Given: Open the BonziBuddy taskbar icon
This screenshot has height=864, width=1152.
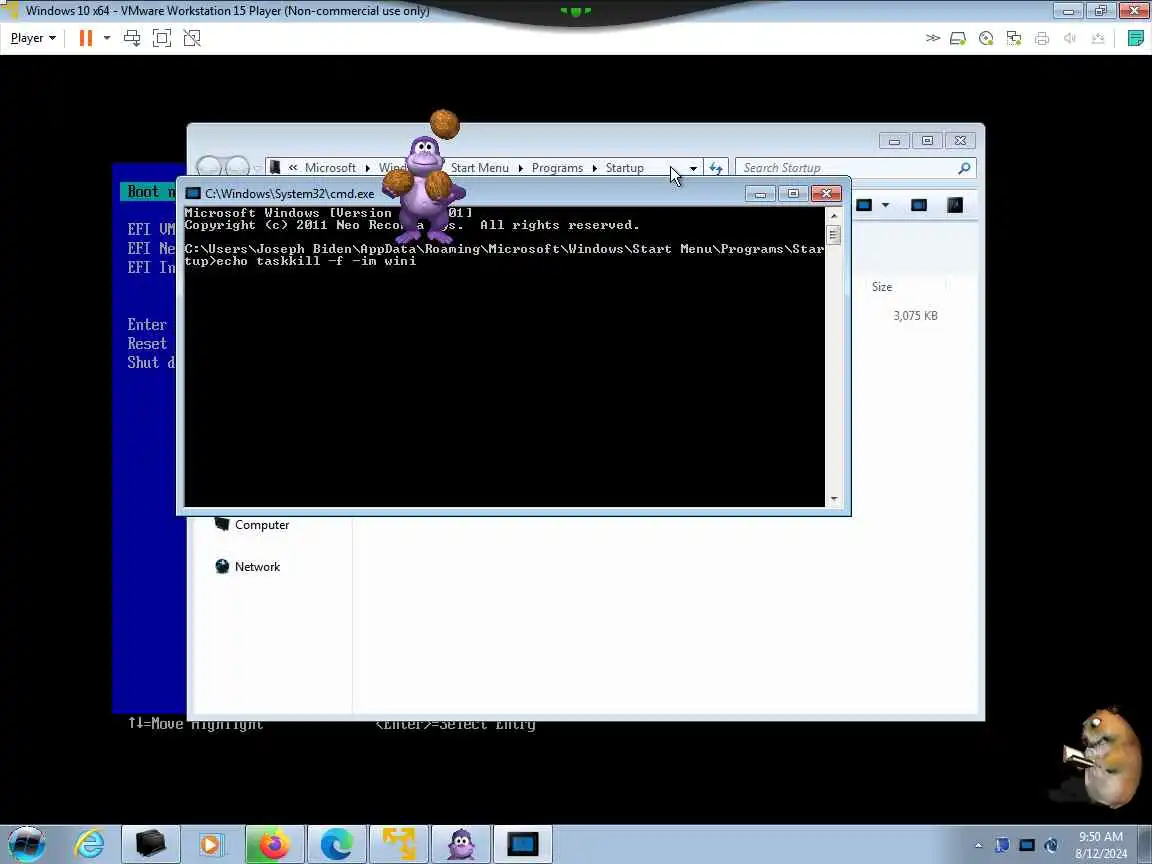Looking at the screenshot, I should coord(461,843).
